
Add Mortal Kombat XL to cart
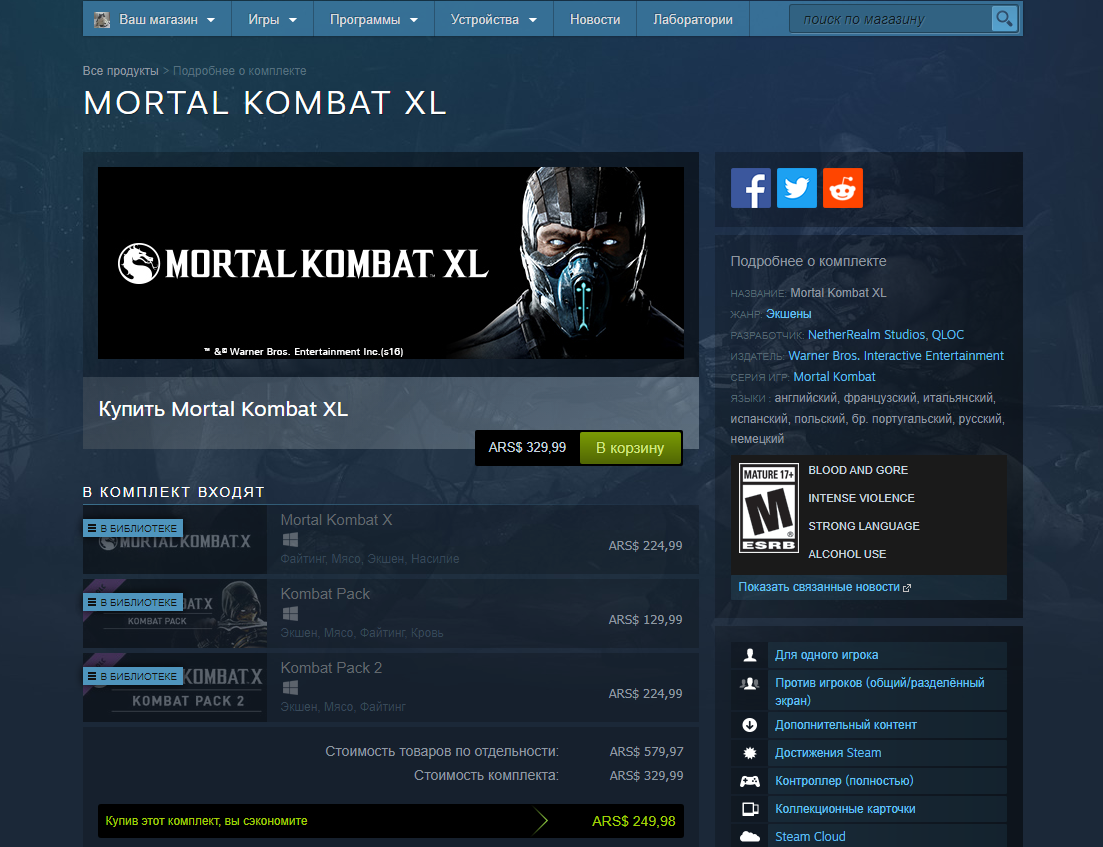tap(630, 448)
